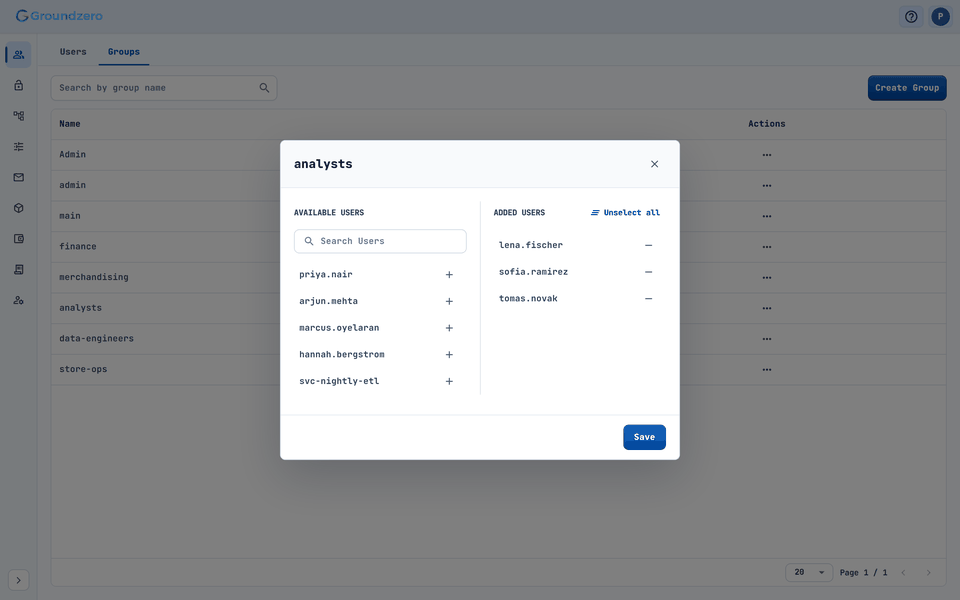Focus the Search by group name field
Image resolution: width=960 pixels, height=600 pixels.
(163, 88)
